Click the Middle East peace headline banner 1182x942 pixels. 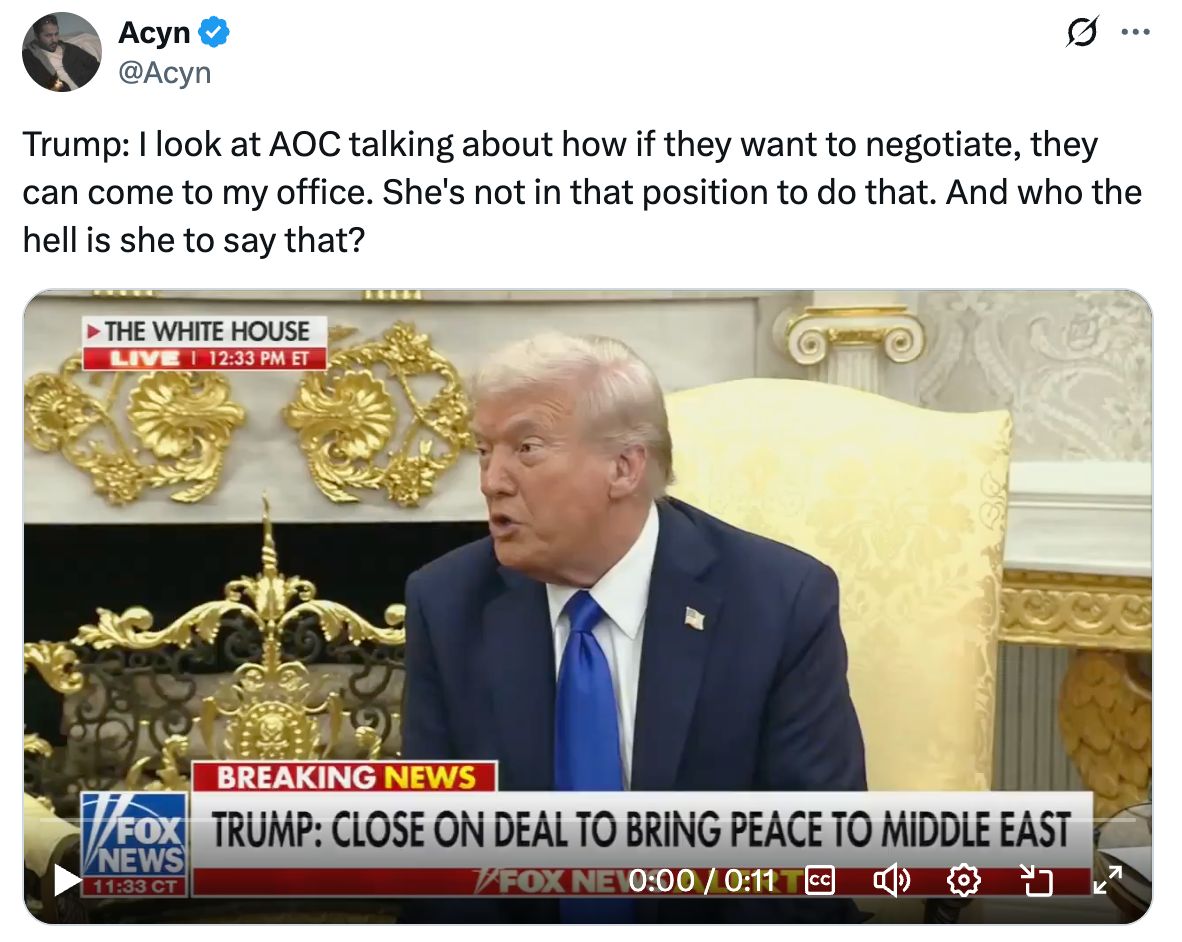(x=641, y=830)
